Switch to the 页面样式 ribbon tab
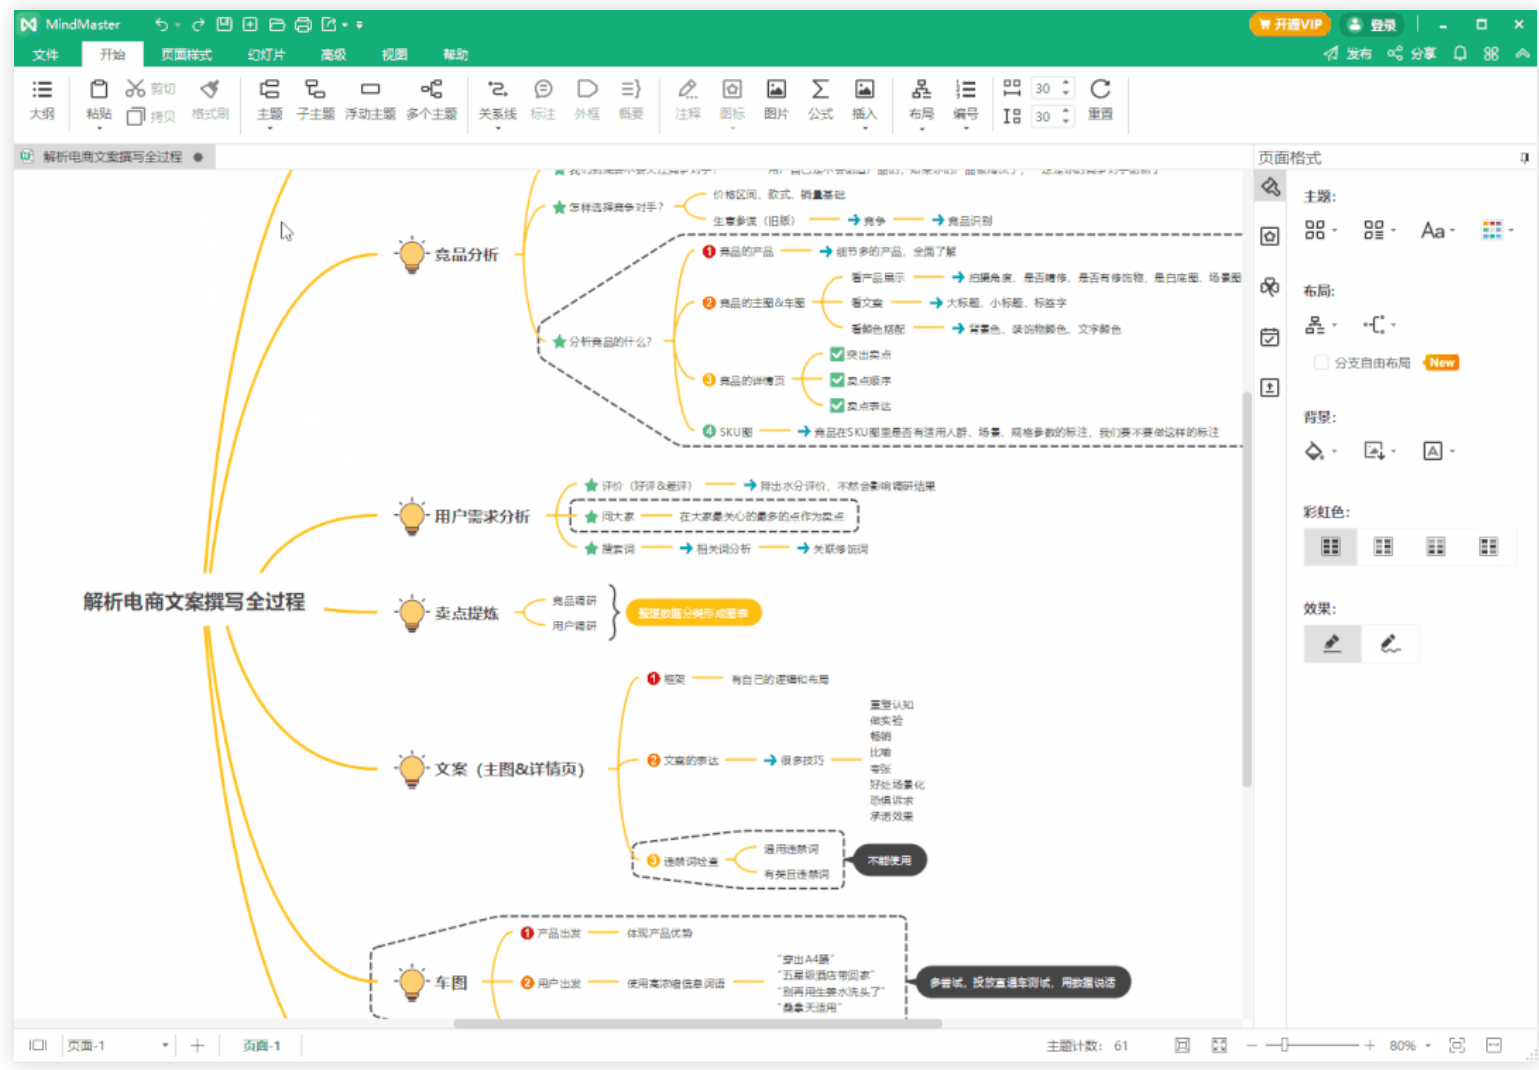 tap(186, 55)
